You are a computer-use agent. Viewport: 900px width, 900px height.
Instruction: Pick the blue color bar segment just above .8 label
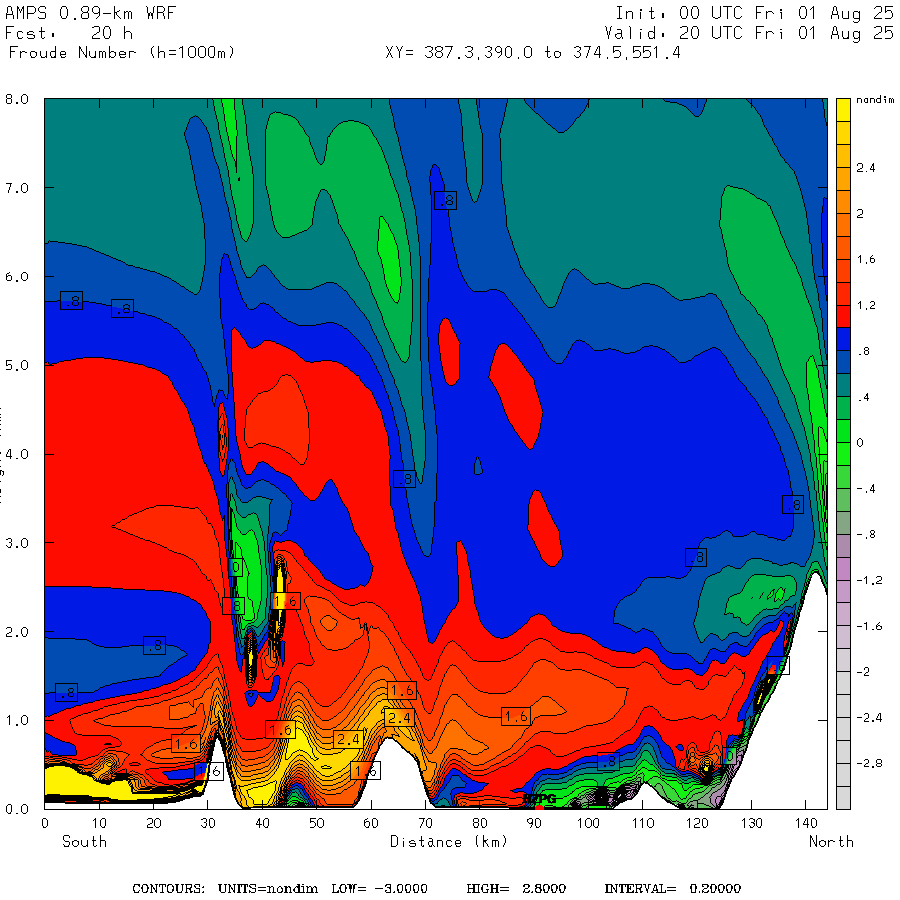pyautogui.click(x=843, y=339)
